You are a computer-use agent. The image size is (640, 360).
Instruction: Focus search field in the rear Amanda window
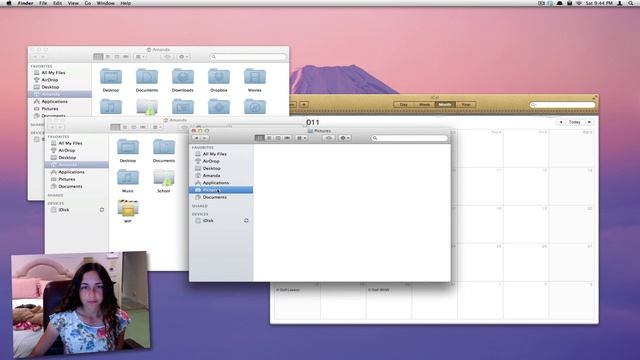coord(248,57)
